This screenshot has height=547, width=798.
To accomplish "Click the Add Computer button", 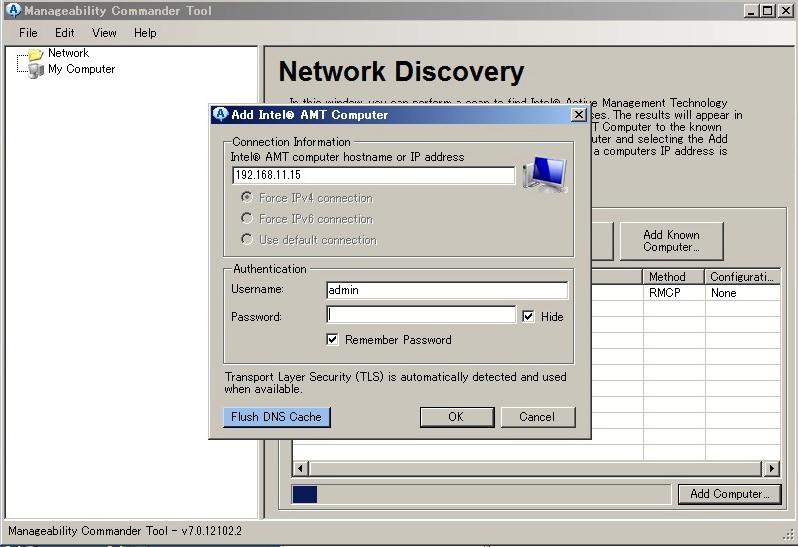I will [x=729, y=494].
